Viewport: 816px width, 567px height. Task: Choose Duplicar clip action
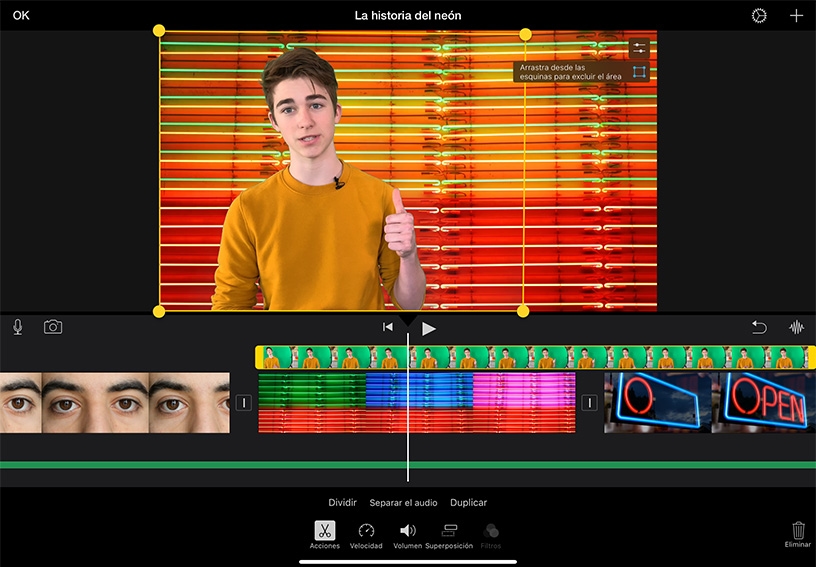(x=468, y=502)
